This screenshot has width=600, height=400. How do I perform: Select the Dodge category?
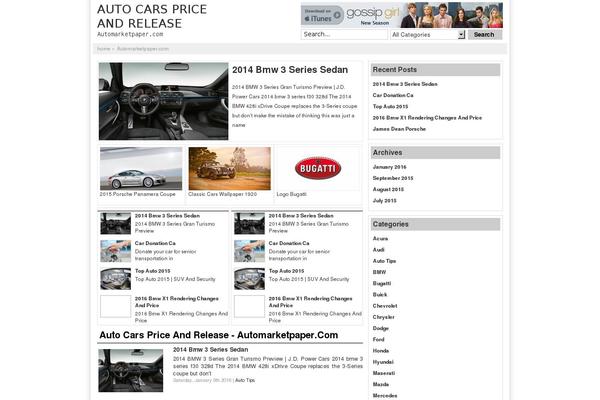pos(381,328)
